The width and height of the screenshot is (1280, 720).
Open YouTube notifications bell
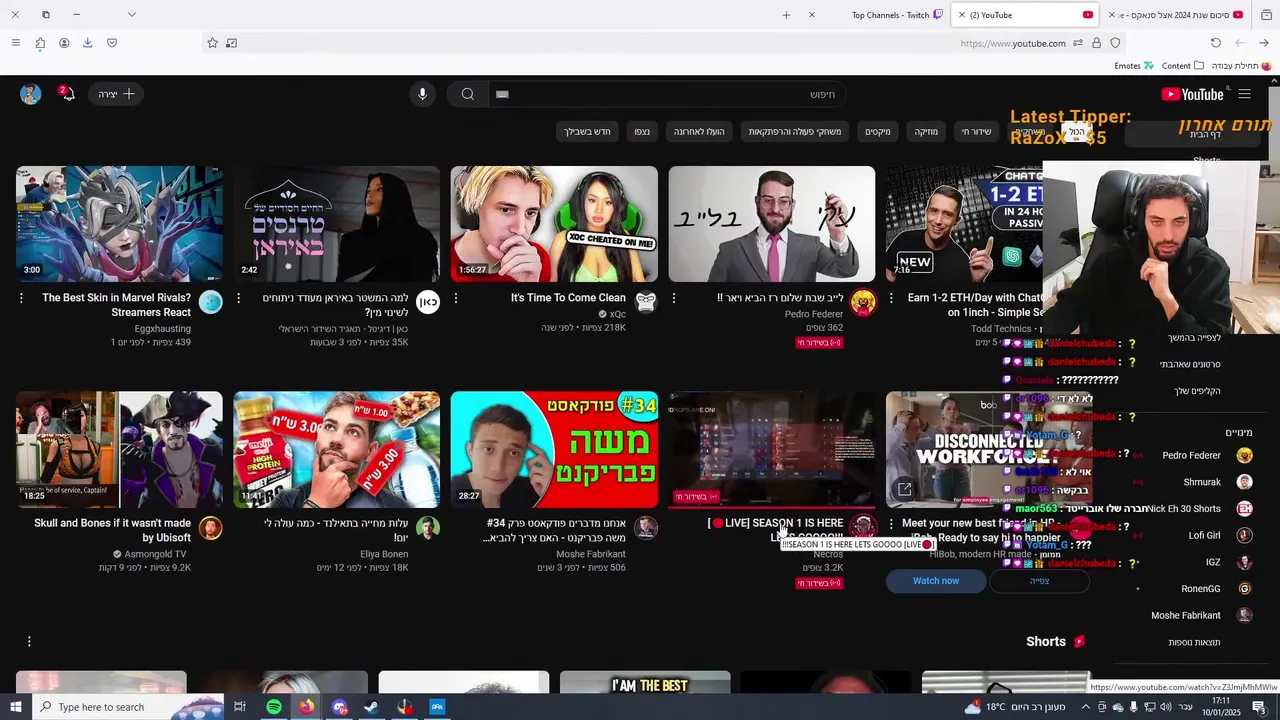click(67, 94)
